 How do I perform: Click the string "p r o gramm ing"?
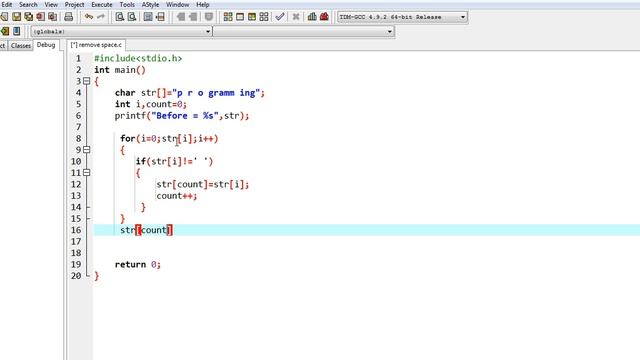[217, 93]
